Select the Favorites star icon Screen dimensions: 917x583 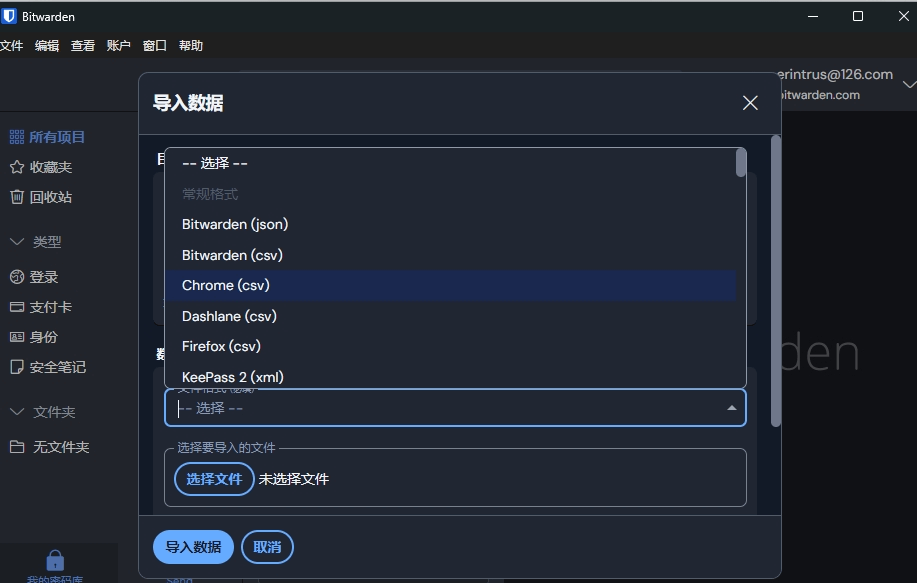coord(17,167)
